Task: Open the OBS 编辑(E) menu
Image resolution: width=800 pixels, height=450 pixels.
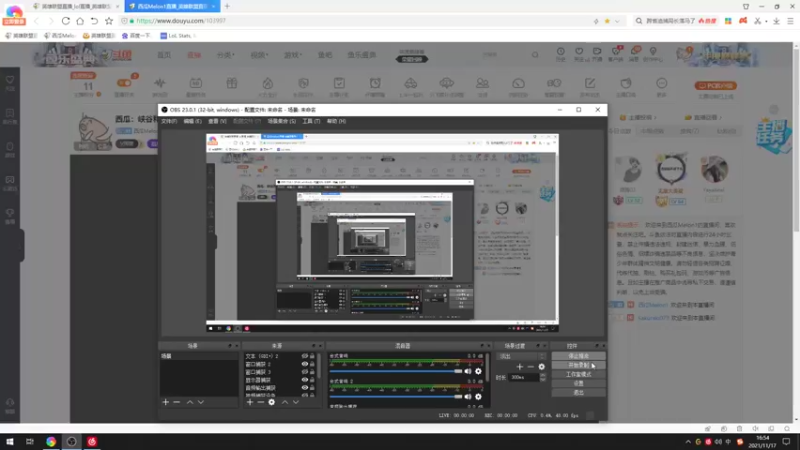Action: pyautogui.click(x=192, y=121)
